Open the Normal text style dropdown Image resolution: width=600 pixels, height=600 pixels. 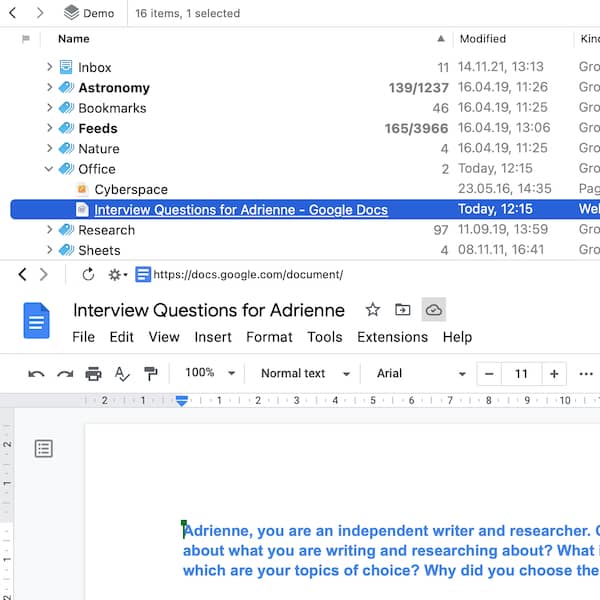pyautogui.click(x=305, y=373)
